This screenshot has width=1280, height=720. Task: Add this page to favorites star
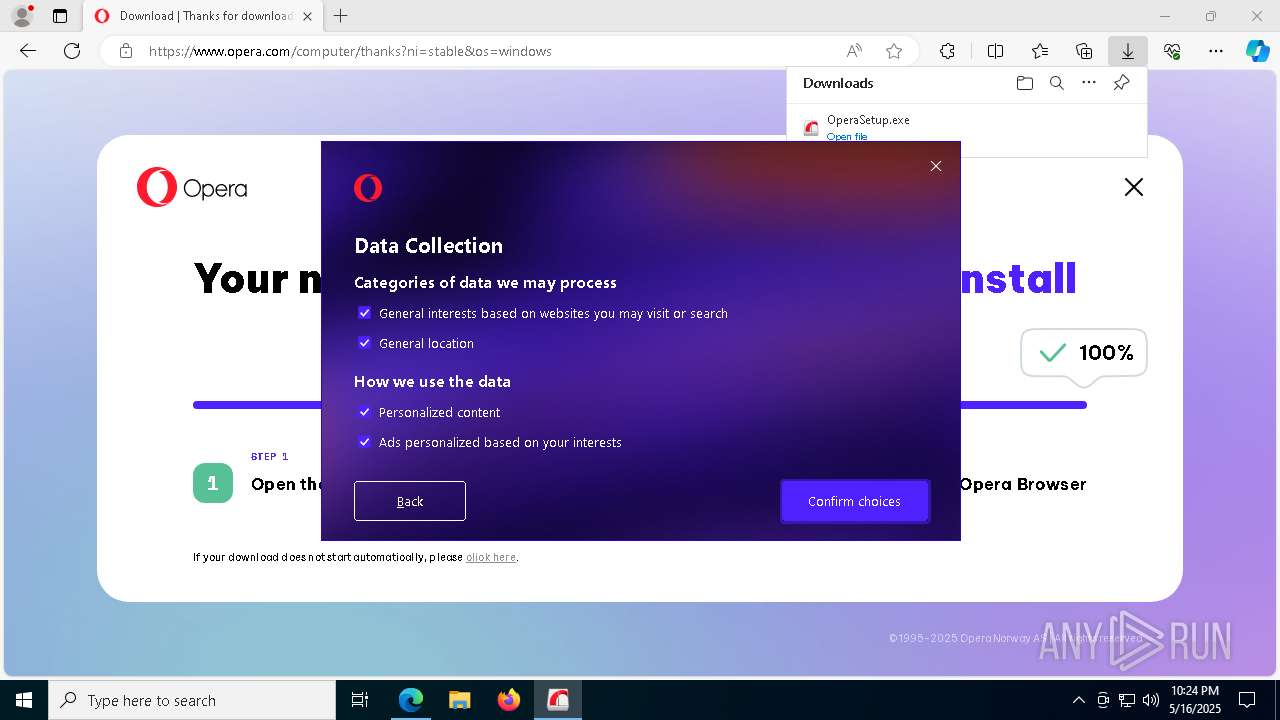[x=894, y=51]
